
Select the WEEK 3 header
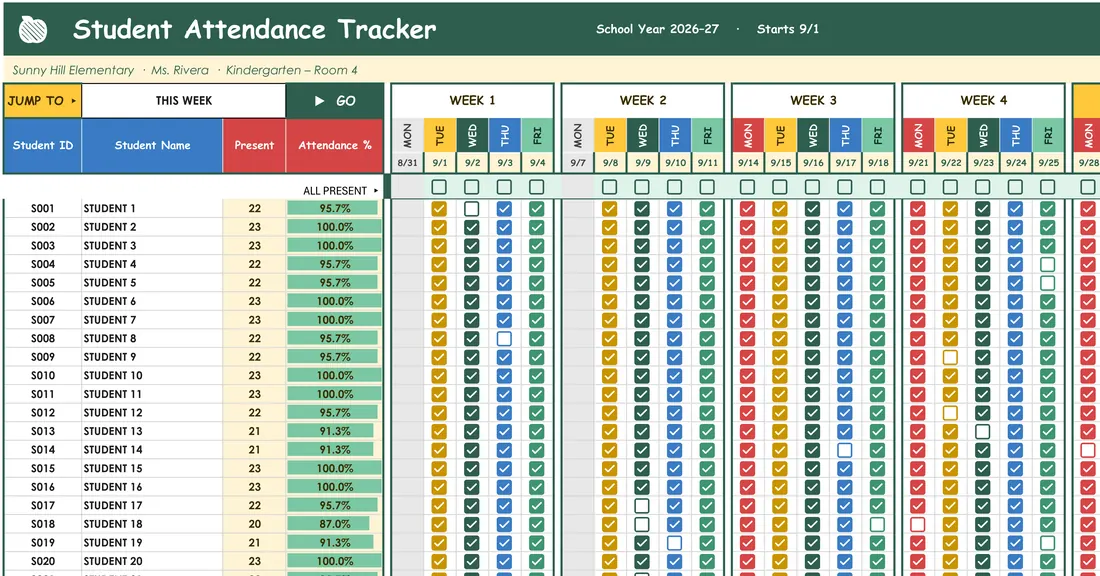point(813,100)
